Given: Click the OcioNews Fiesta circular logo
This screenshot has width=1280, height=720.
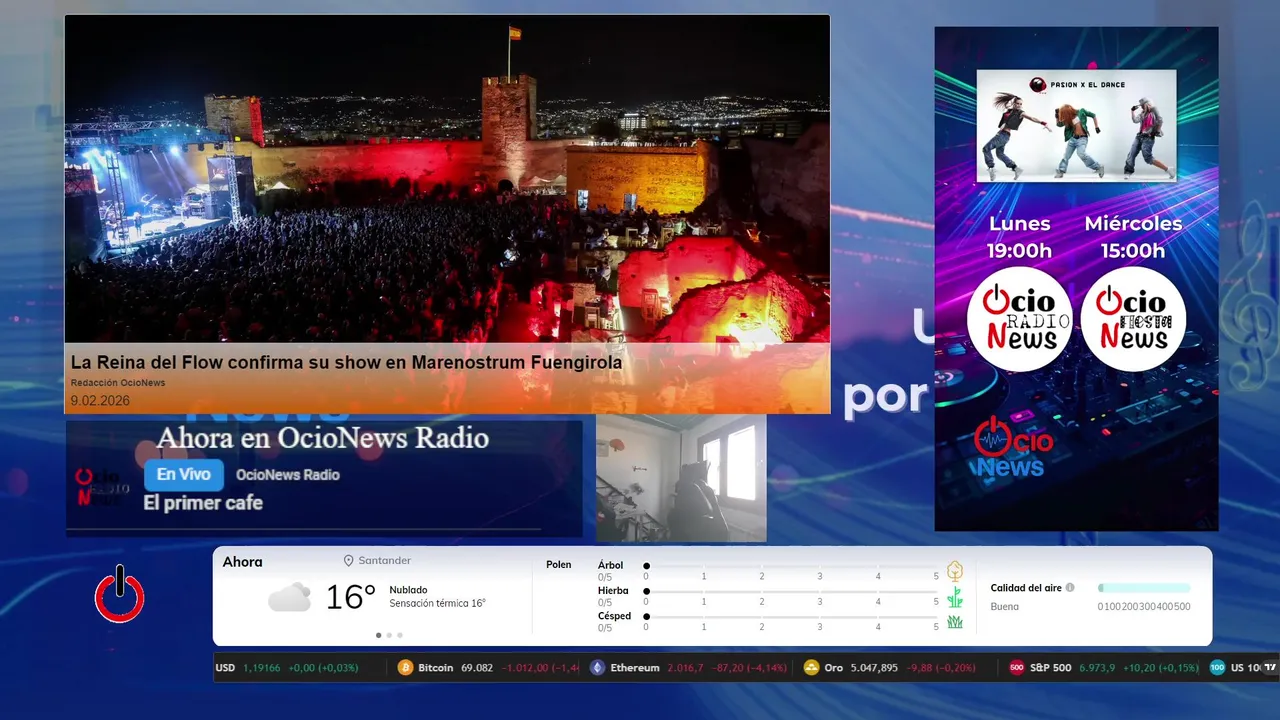Looking at the screenshot, I should (x=1133, y=319).
